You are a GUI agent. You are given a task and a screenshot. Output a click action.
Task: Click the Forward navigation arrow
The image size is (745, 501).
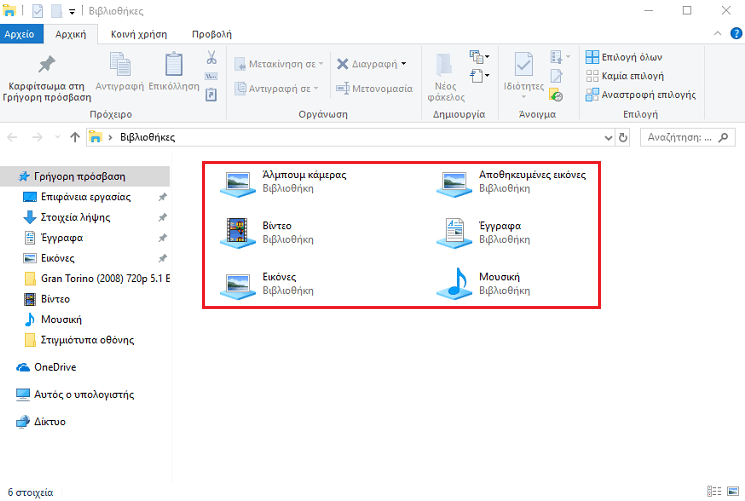coord(37,137)
